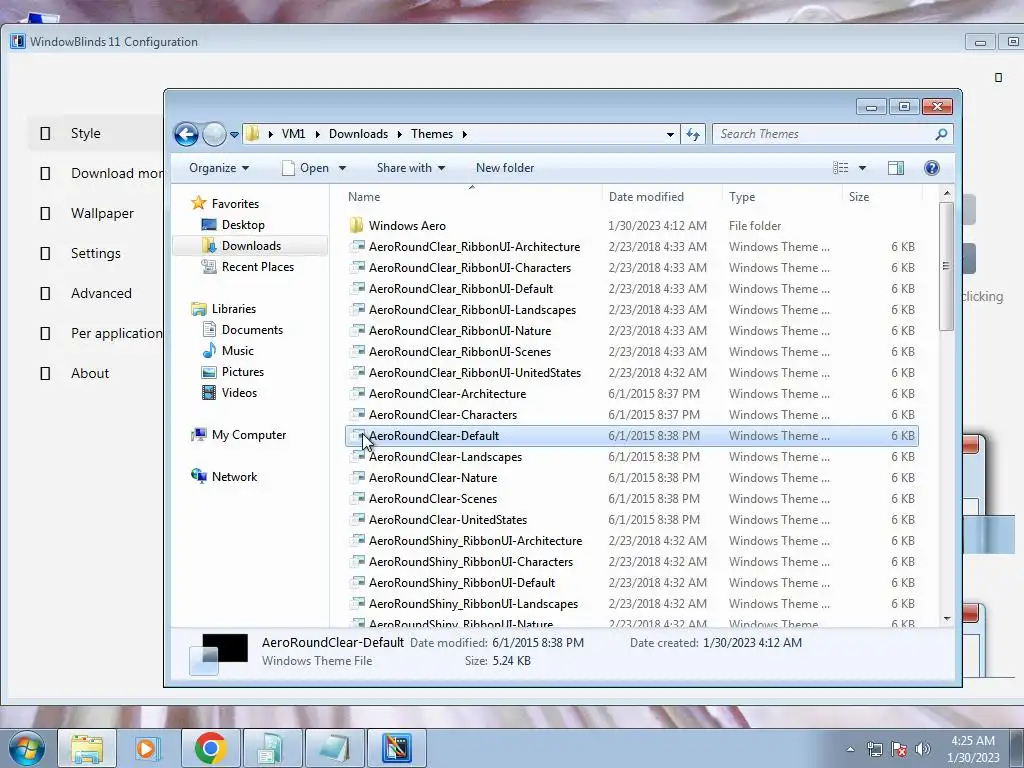The height and width of the screenshot is (768, 1024).
Task: Open Settings tab in WindowBlinds
Action: [x=95, y=253]
